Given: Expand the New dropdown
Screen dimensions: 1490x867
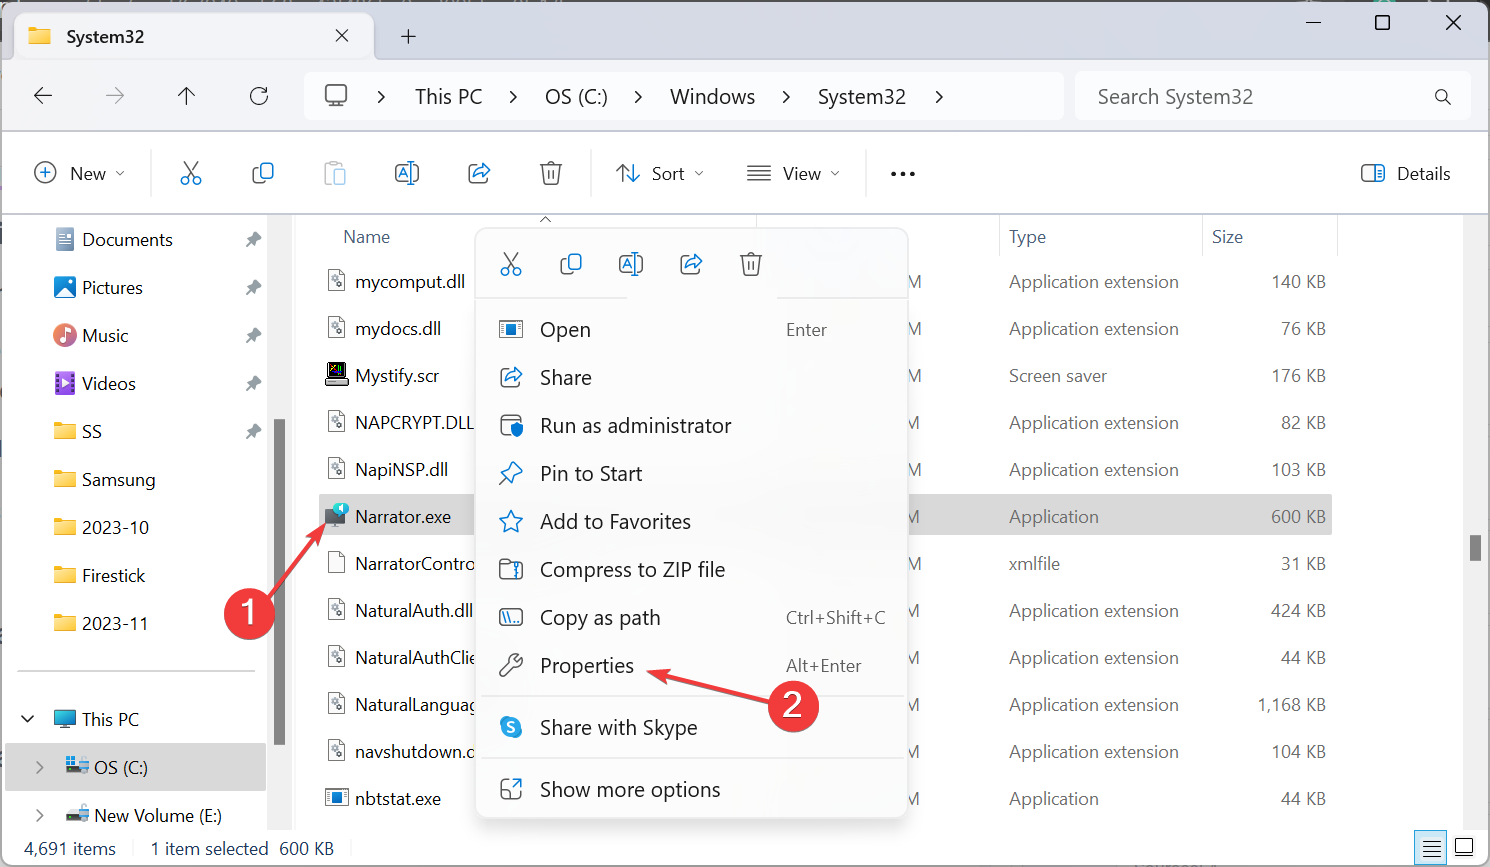Looking at the screenshot, I should [80, 173].
